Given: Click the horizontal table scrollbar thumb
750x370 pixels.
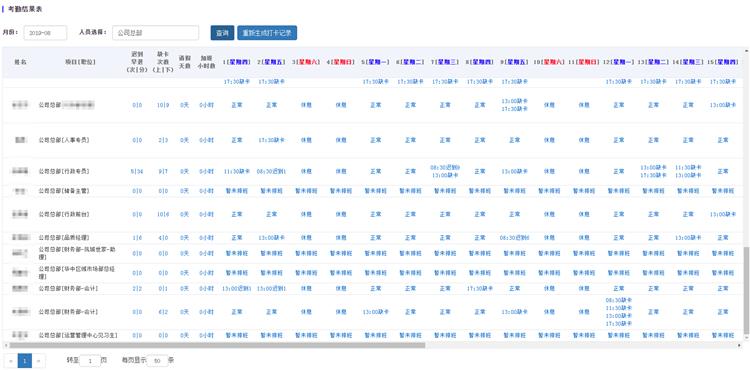Looking at the screenshot, I should [x=217, y=345].
